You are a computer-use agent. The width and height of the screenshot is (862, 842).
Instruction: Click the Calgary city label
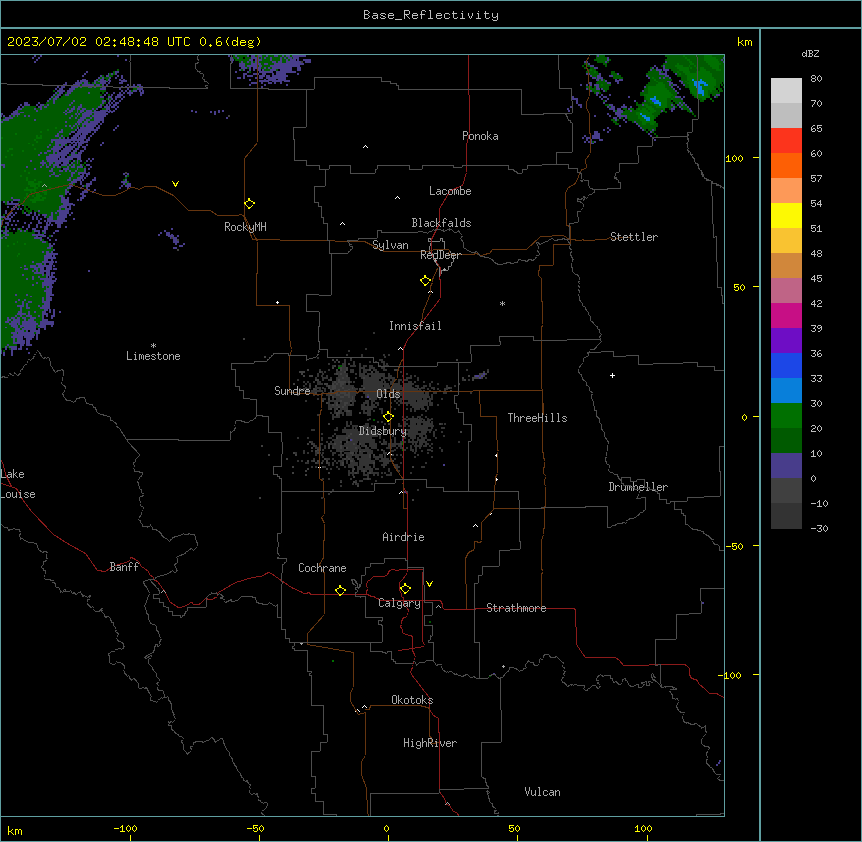pos(399,603)
